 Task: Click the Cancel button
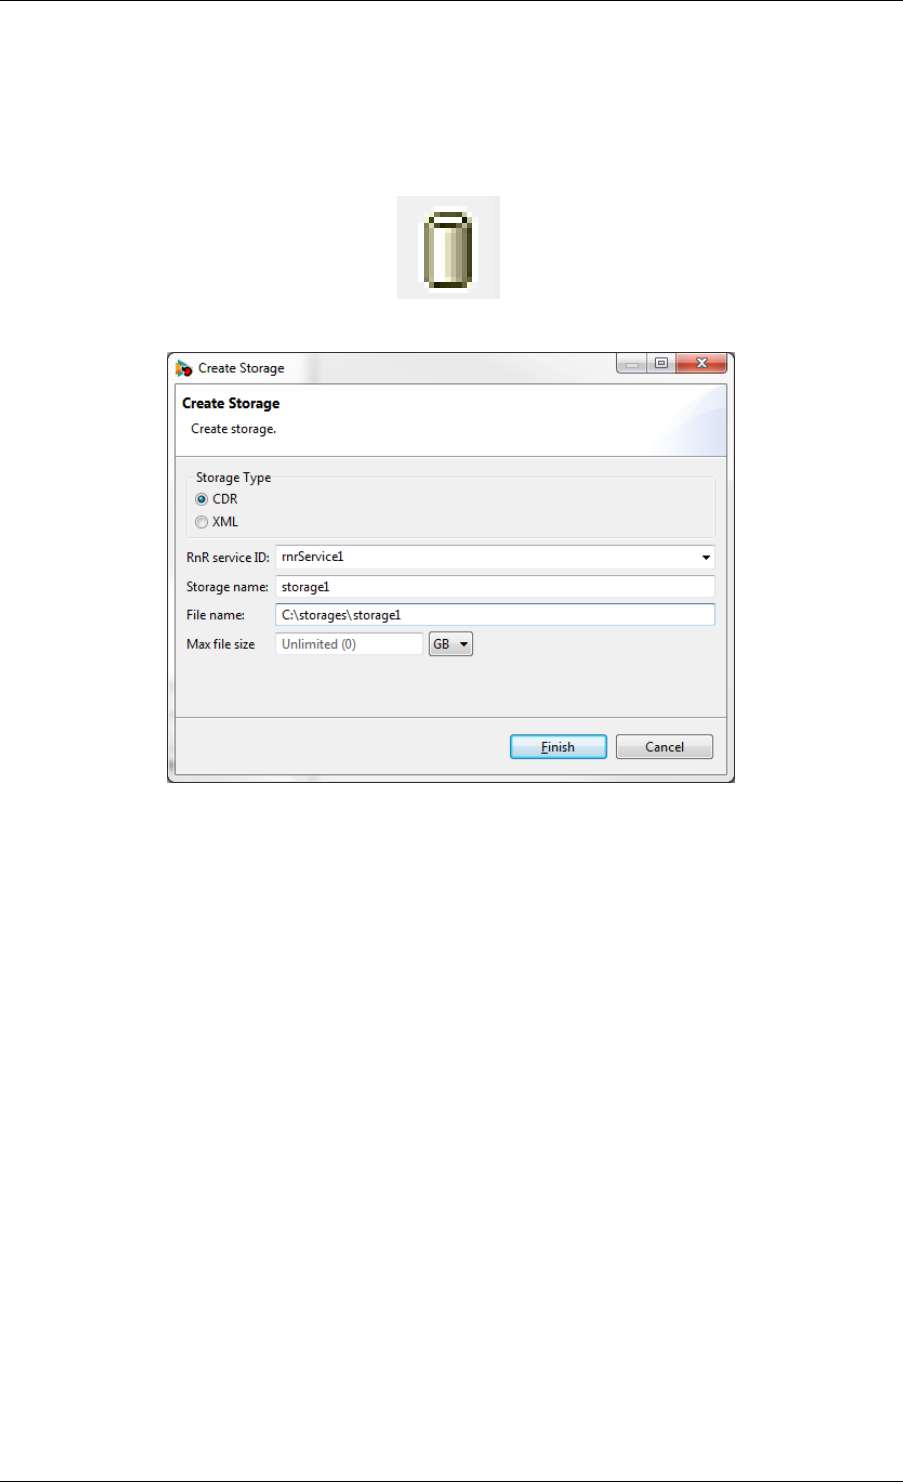point(664,747)
